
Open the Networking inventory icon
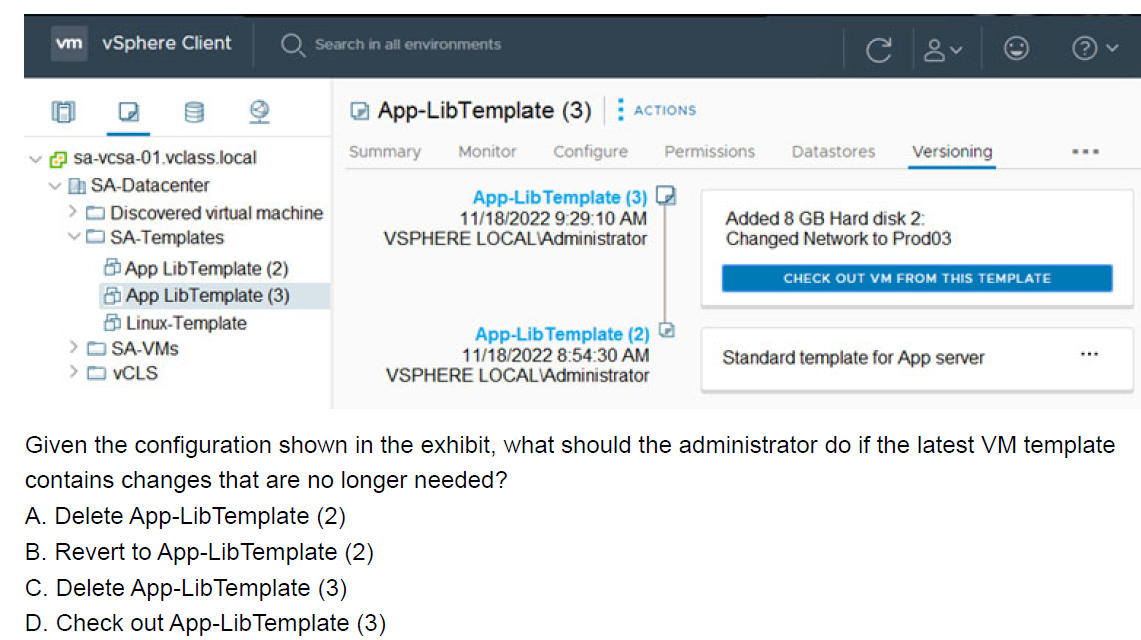258,112
